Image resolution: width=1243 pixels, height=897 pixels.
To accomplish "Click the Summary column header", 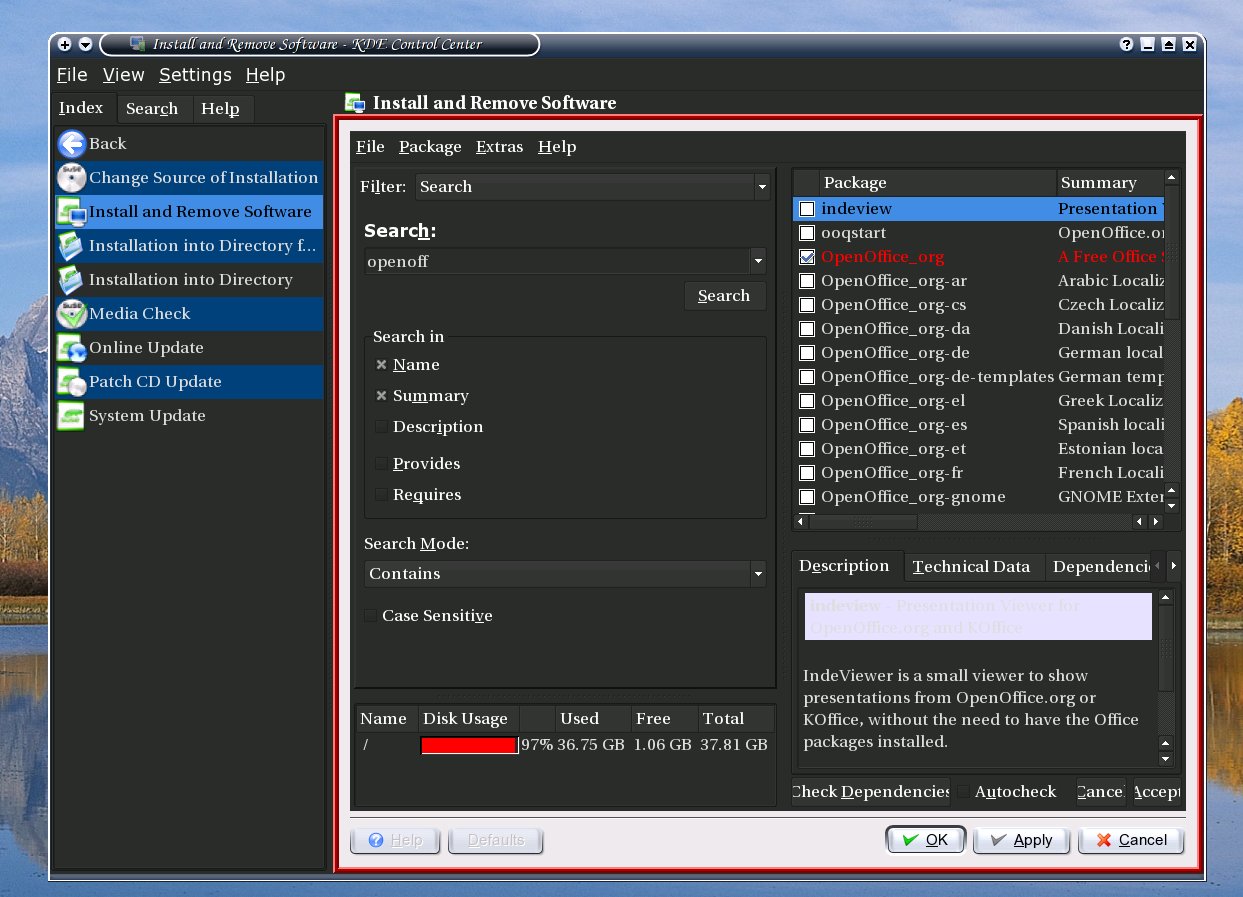I will point(1110,183).
